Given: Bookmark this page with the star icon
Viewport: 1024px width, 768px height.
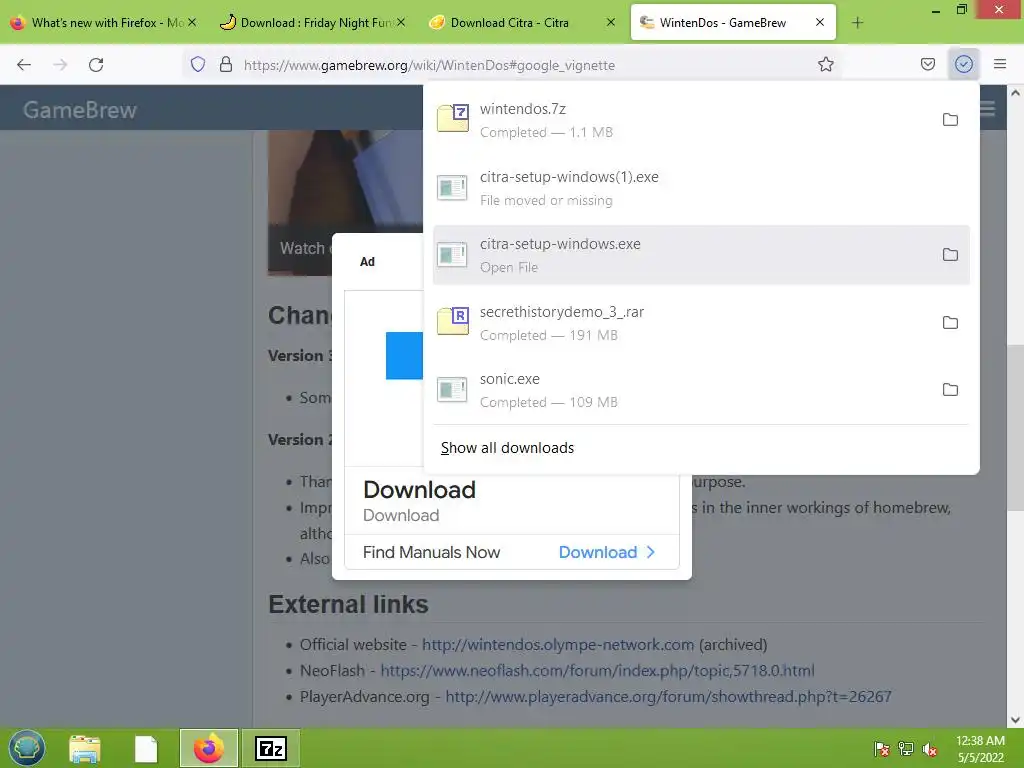Looking at the screenshot, I should point(825,64).
